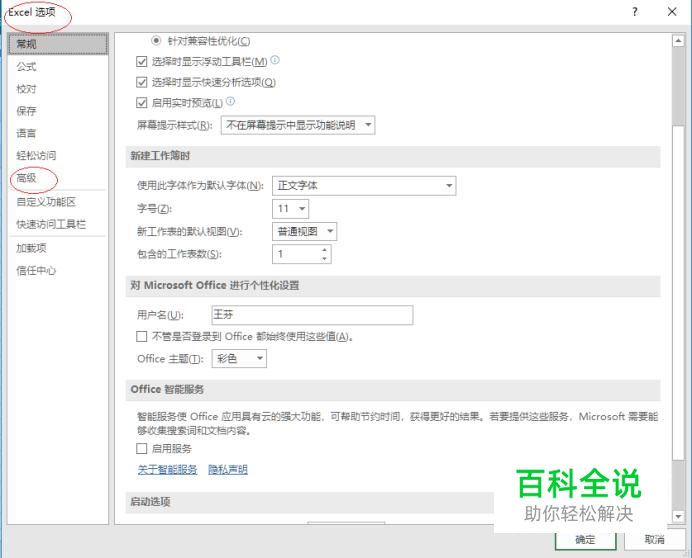Image resolution: width=692 pixels, height=558 pixels.
Task: Enable 不管是否登录到 Office 都始终使用这些值 checkbox
Action: tap(142, 337)
